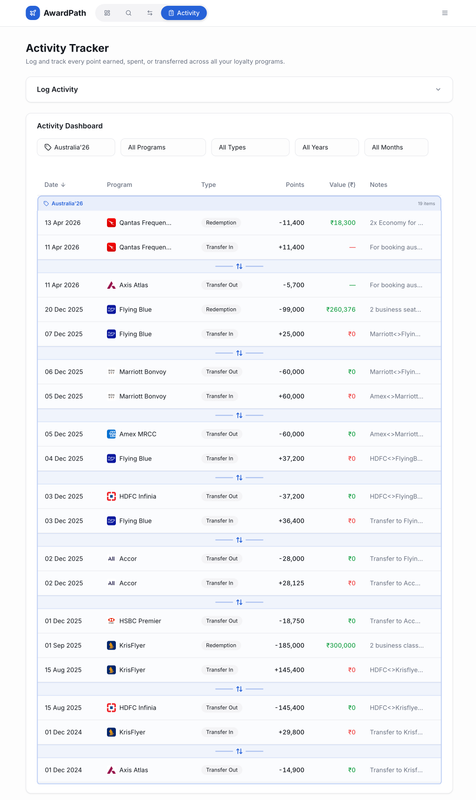Click the HDFC Infinia logo in the 15 Aug 2025 row
This screenshot has width=476, height=800.
coord(111,708)
